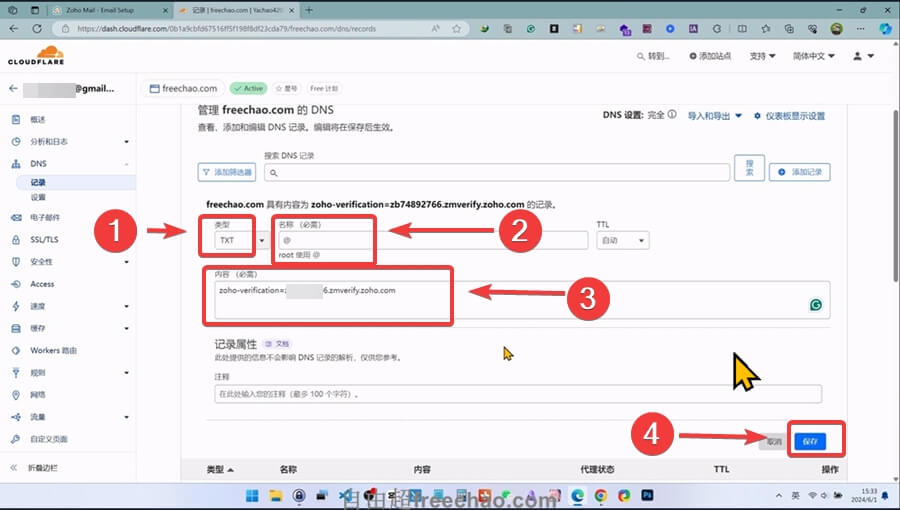Select 设置 under DNS

(38, 197)
